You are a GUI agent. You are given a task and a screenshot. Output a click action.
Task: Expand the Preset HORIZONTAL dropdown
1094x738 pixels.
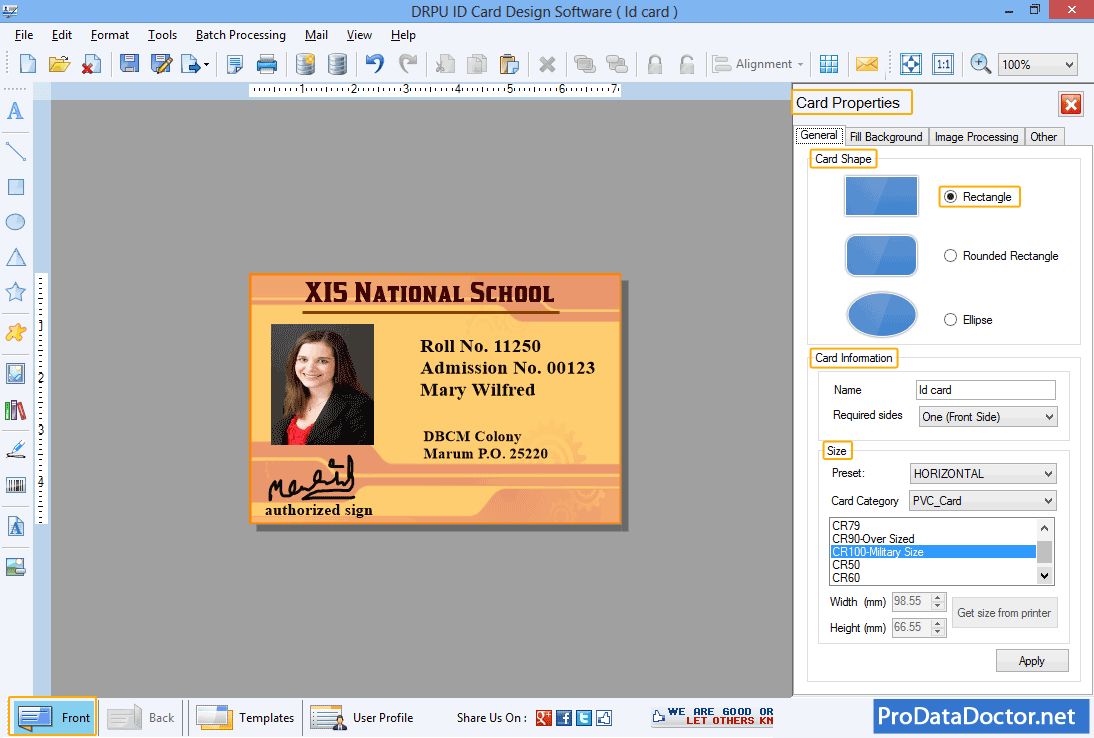[983, 474]
